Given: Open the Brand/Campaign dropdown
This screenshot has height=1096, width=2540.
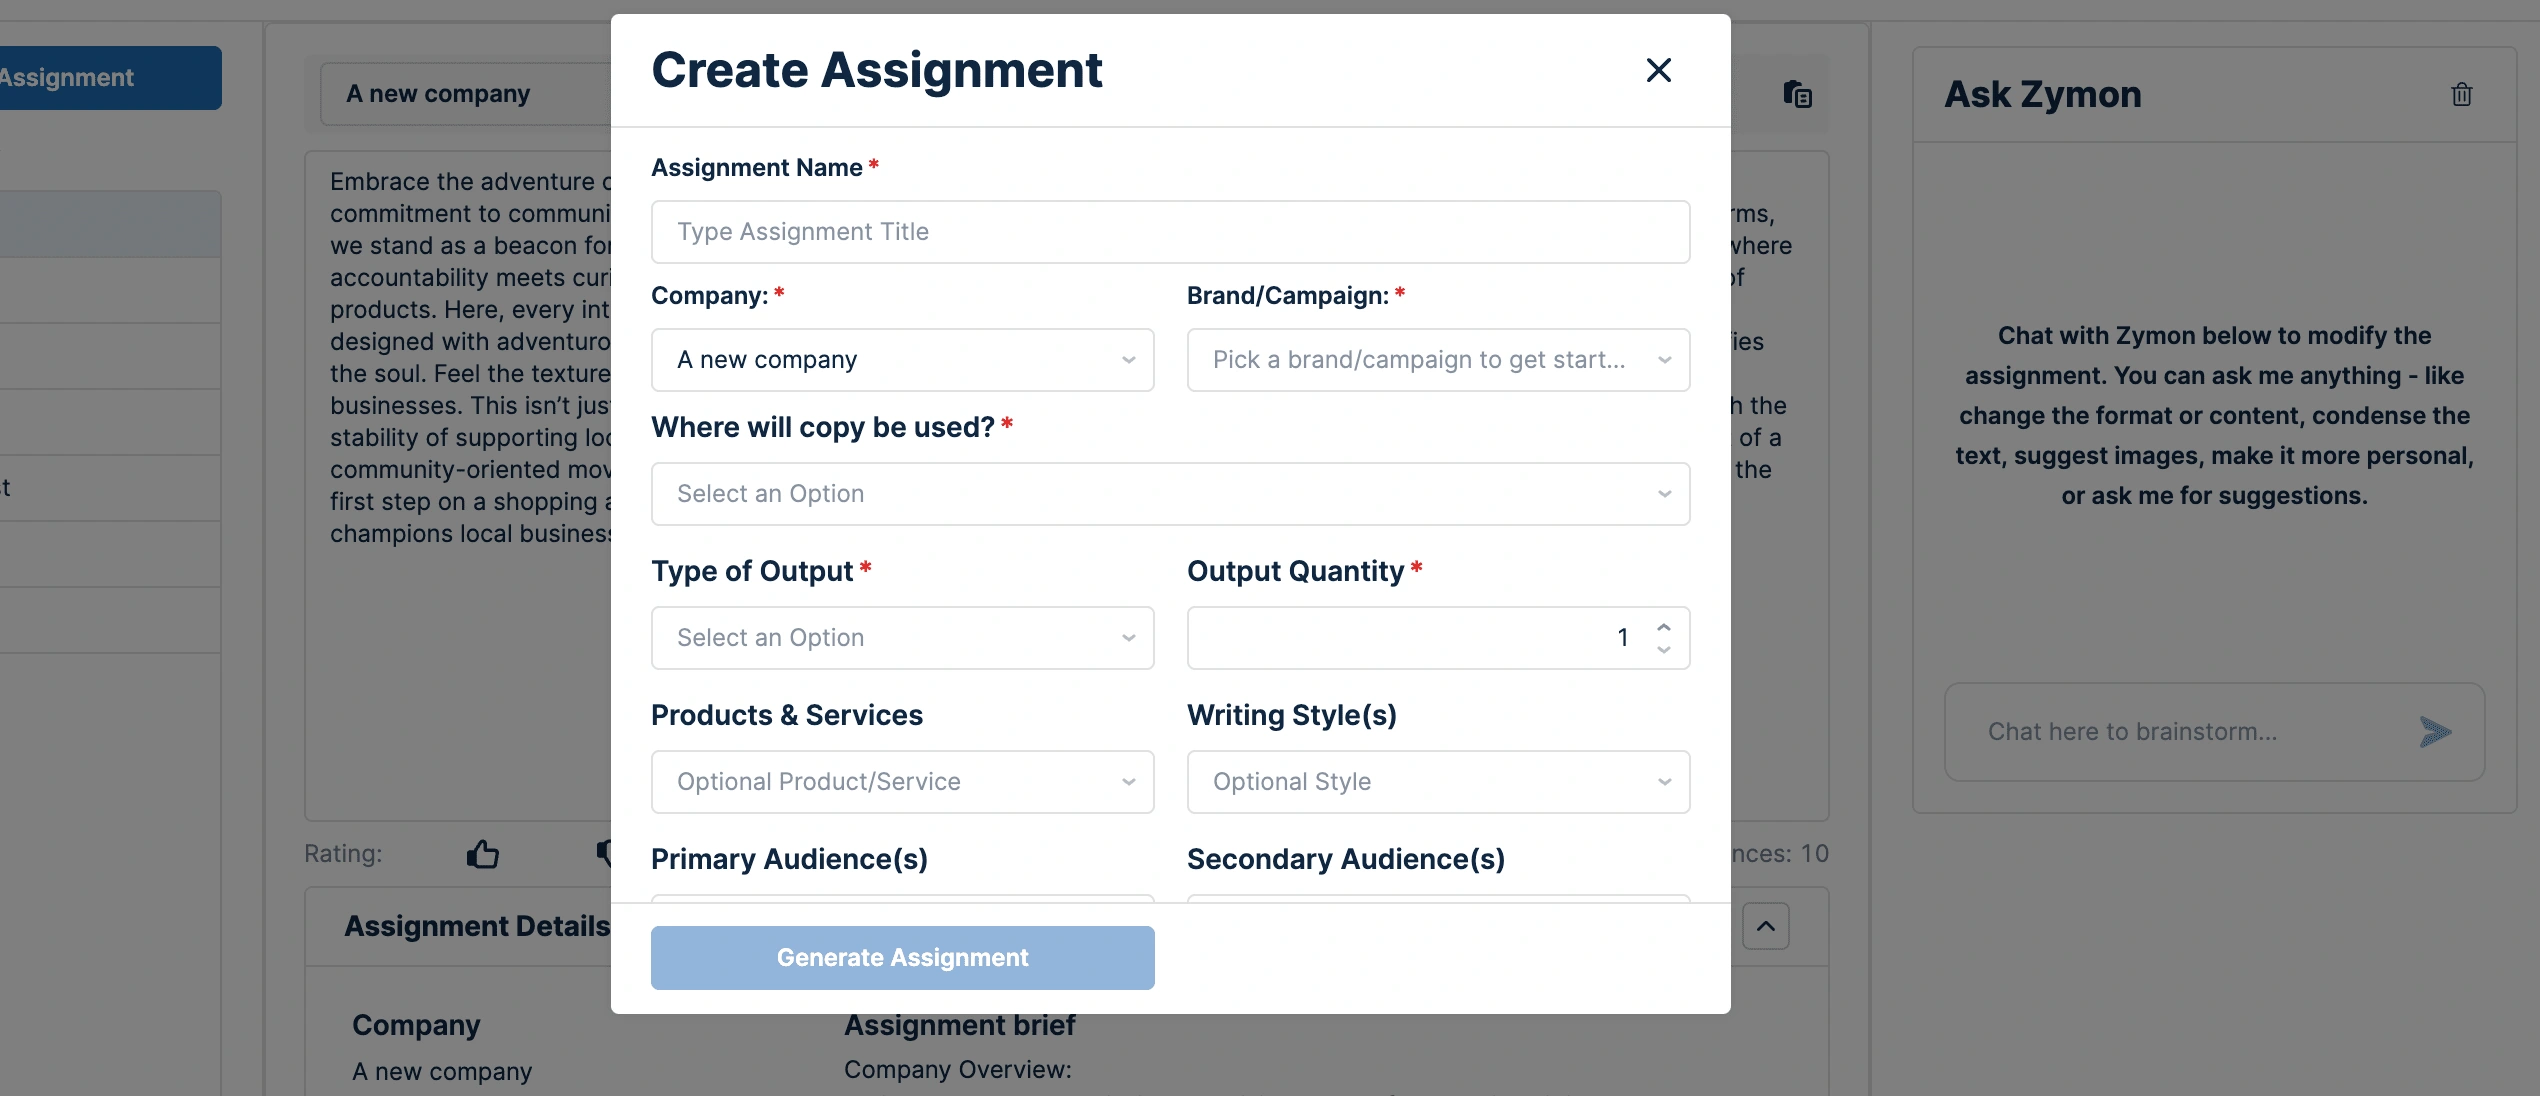Looking at the screenshot, I should click(x=1437, y=360).
